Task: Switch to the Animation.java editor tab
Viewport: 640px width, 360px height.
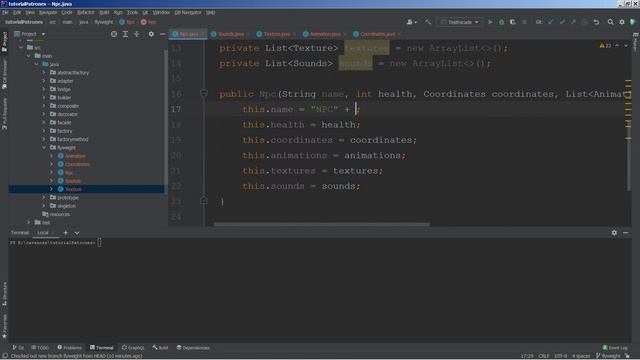Action: [x=324, y=34]
